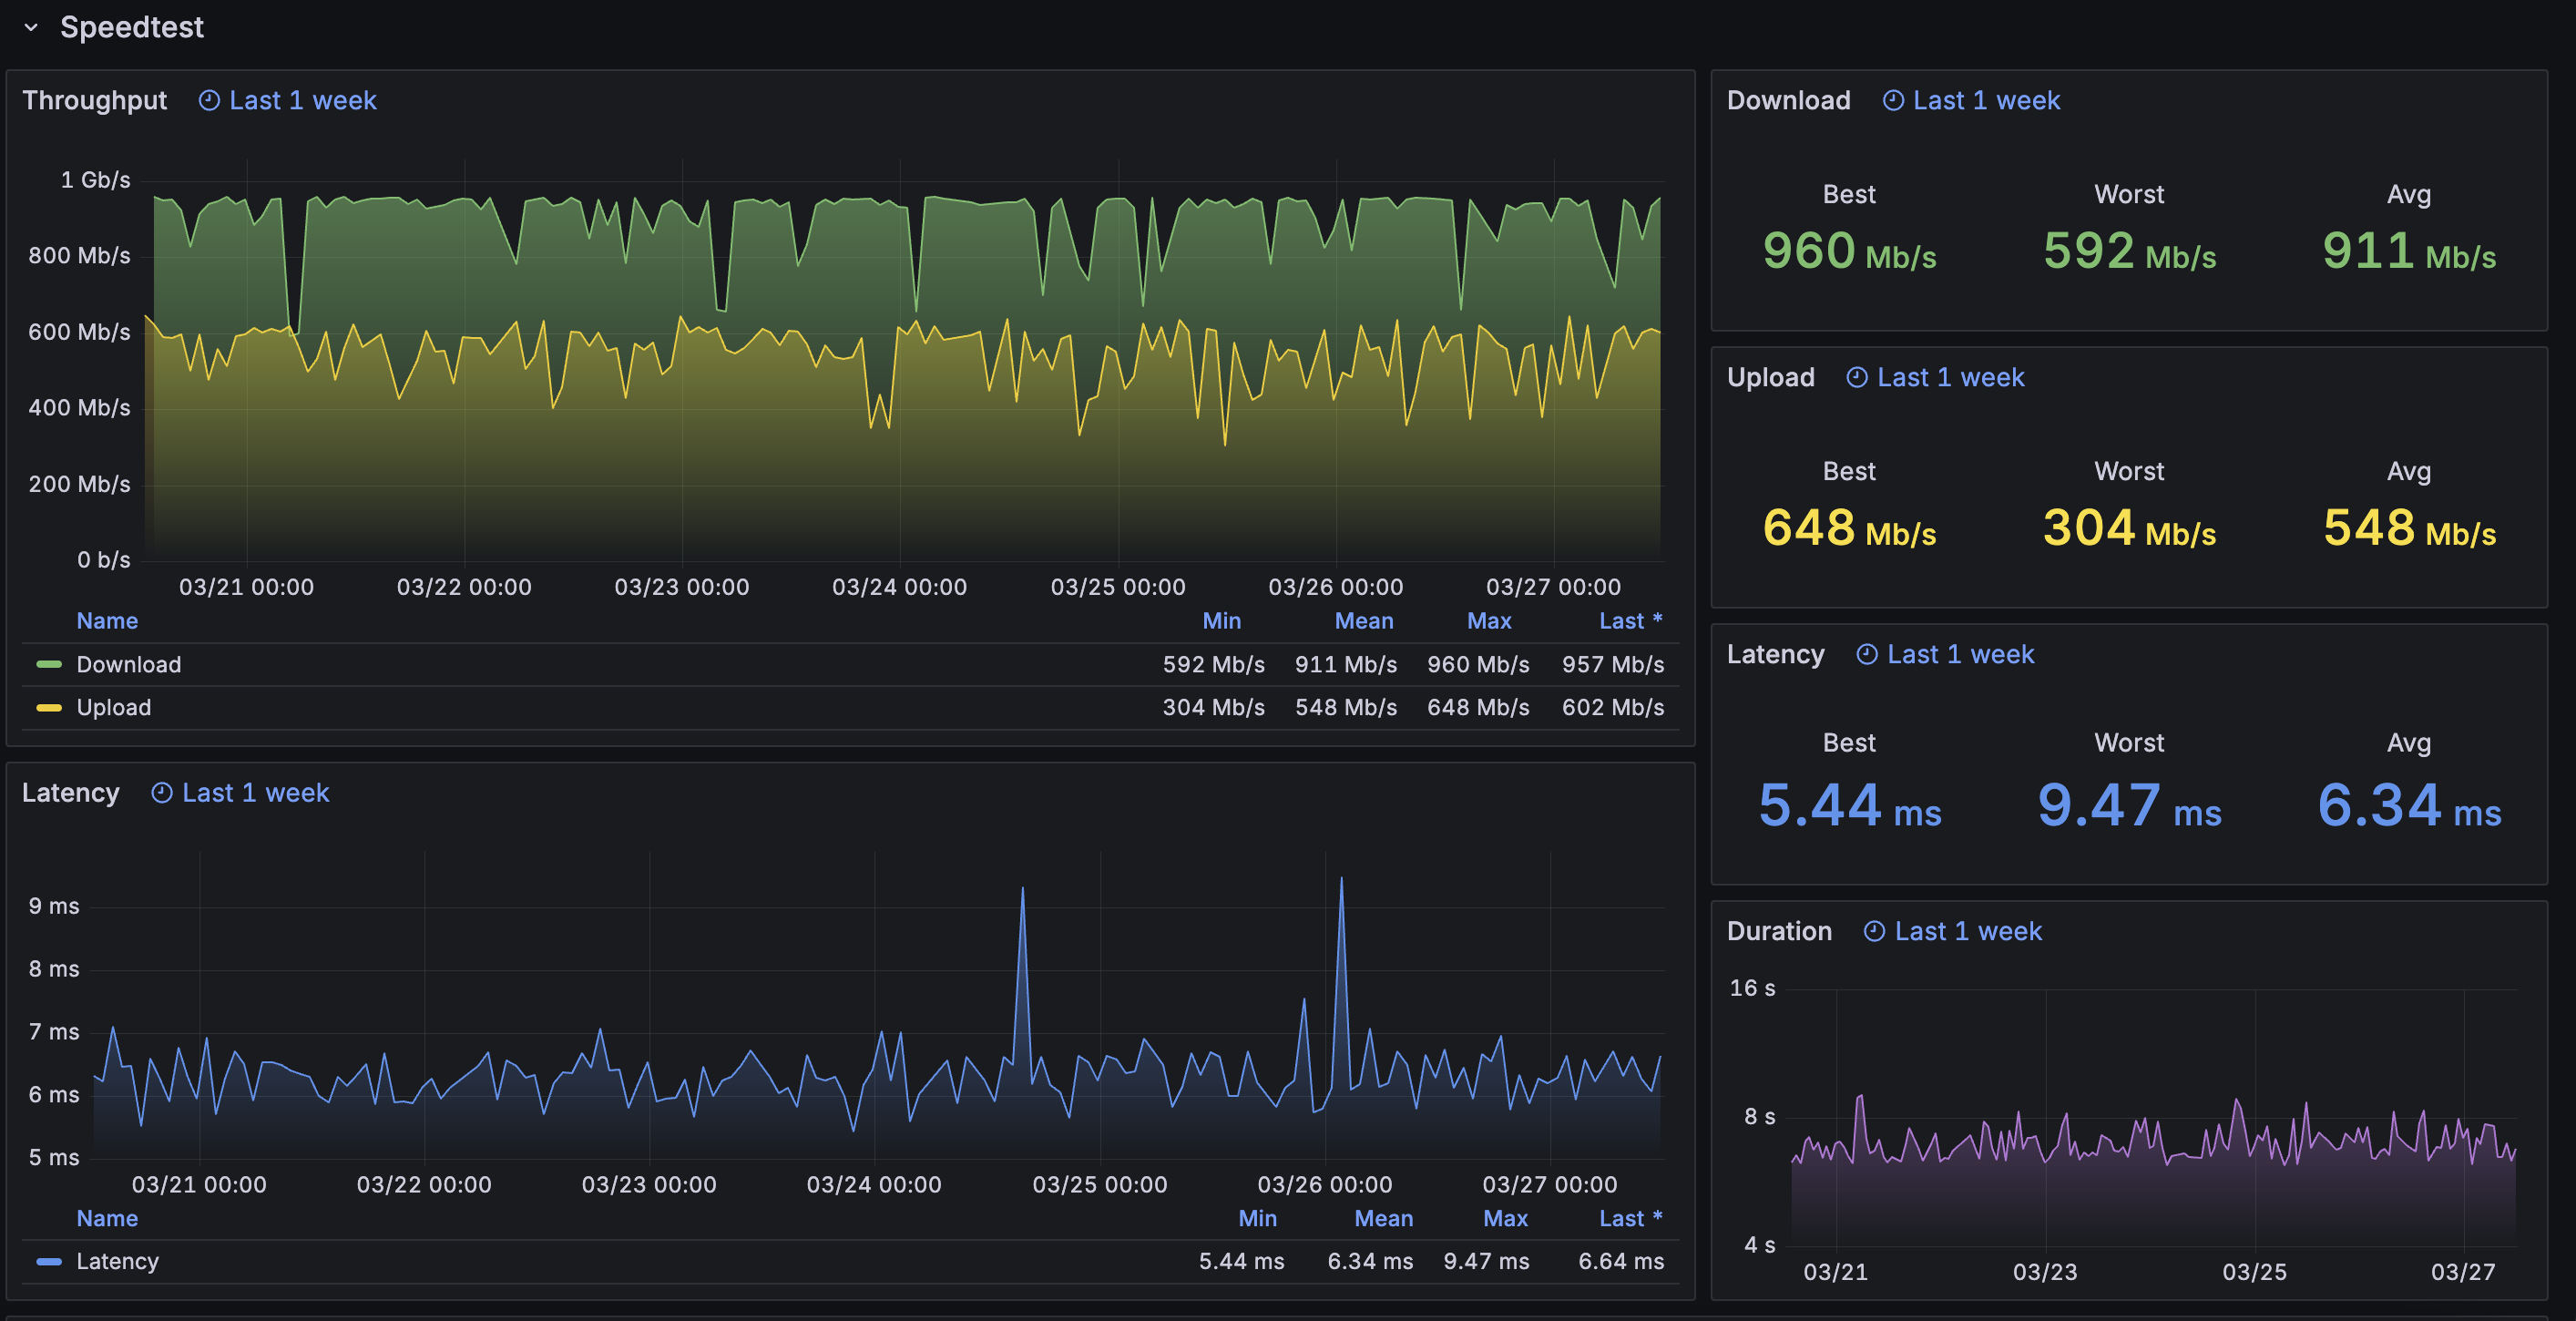
Task: Click clock icon in Download panel header
Action: tap(1893, 101)
